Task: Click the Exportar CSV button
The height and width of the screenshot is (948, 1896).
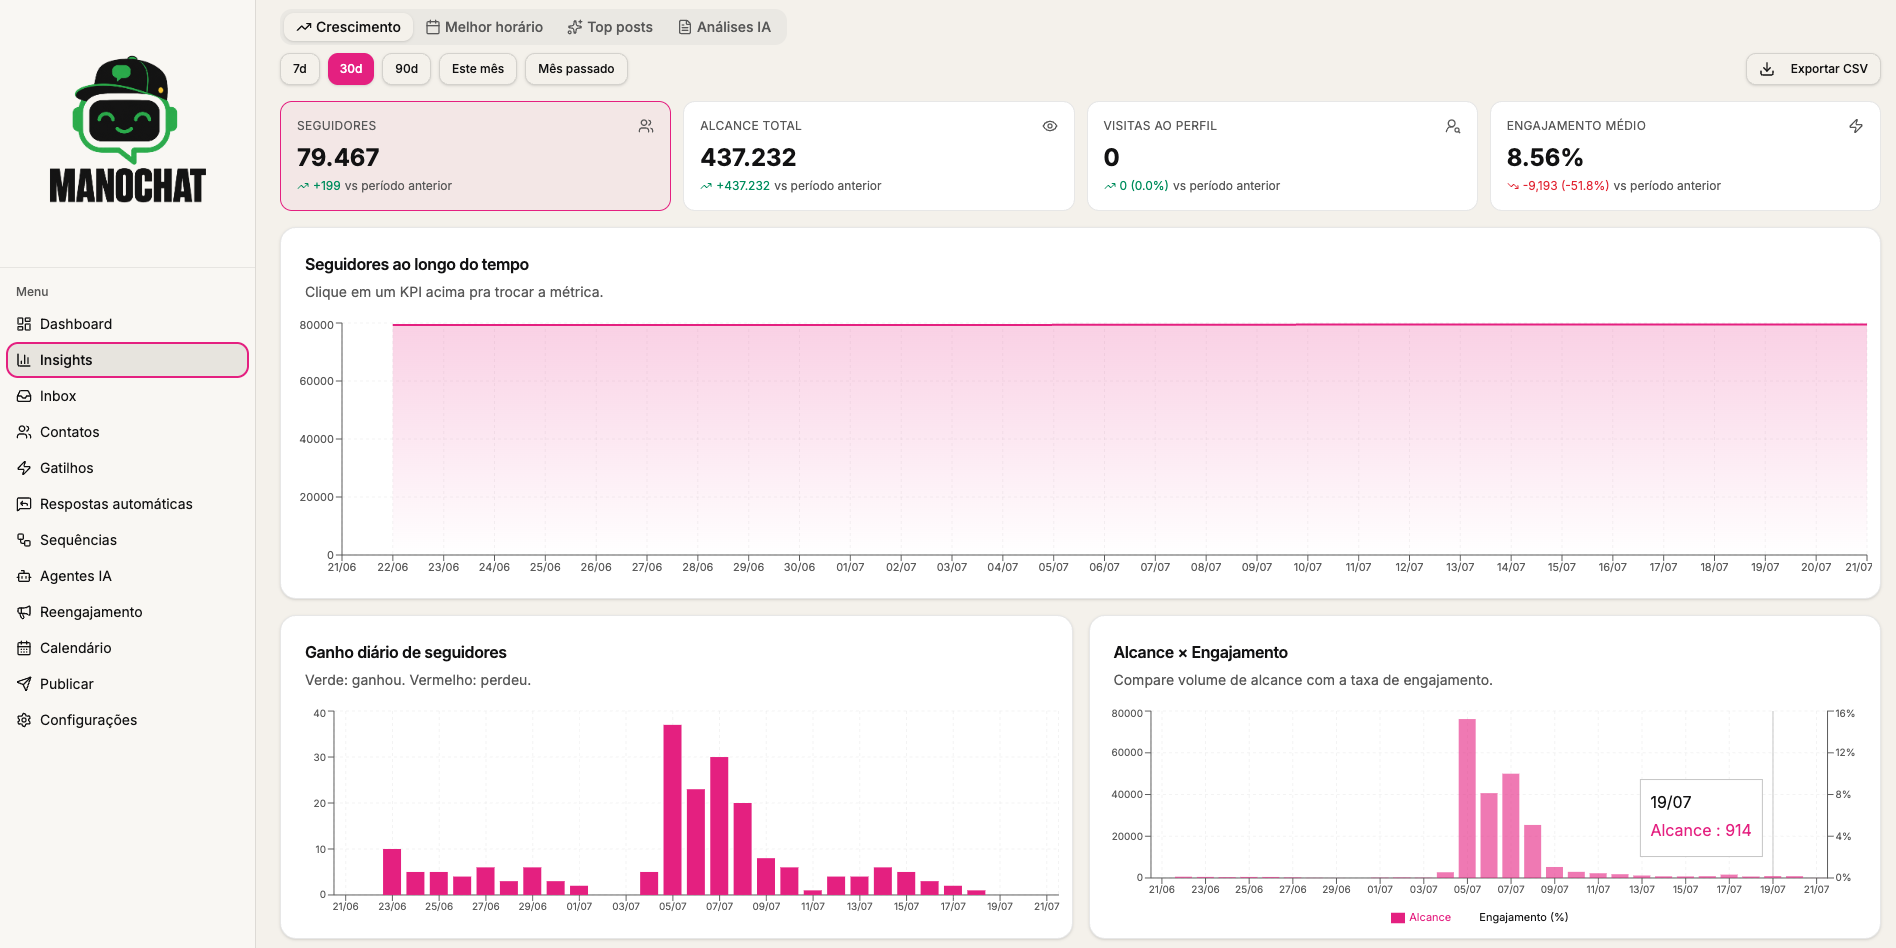Action: [x=1813, y=69]
